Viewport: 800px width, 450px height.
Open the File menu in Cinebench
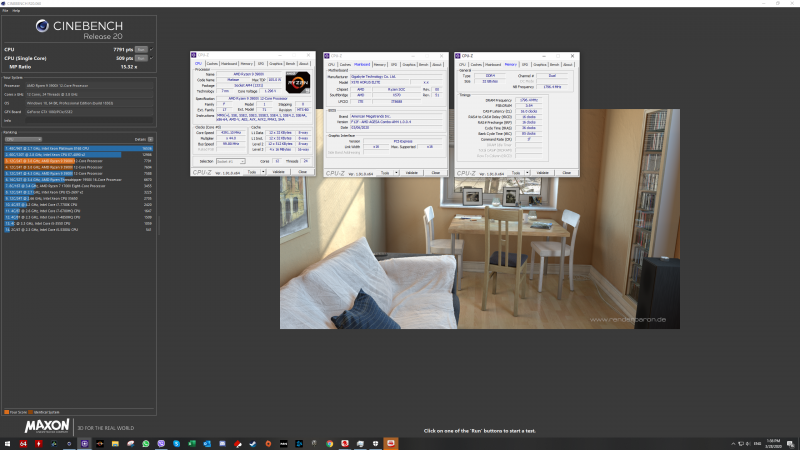(4, 11)
